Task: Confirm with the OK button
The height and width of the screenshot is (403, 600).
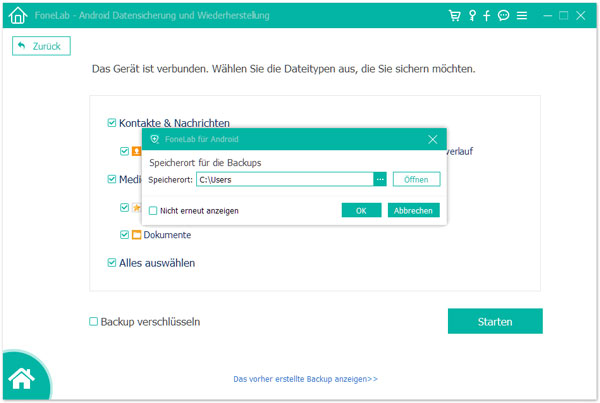Action: point(361,210)
